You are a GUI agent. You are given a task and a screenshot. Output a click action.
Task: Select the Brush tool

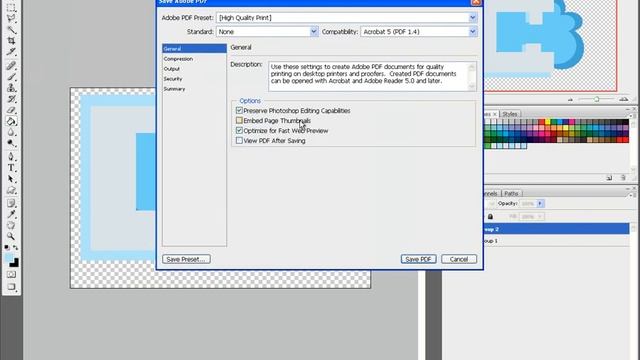click(11, 77)
